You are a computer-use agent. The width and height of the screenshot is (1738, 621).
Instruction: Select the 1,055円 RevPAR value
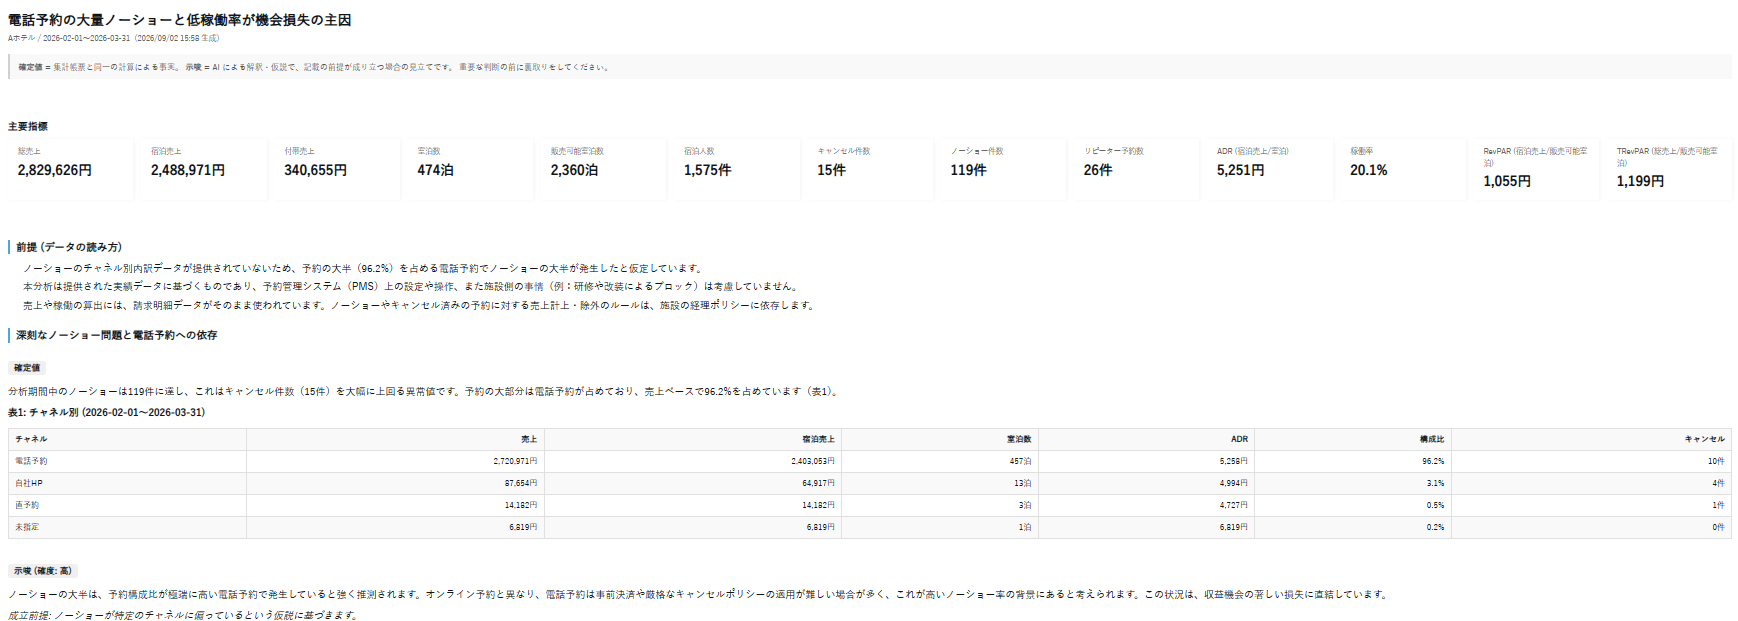pos(1507,181)
